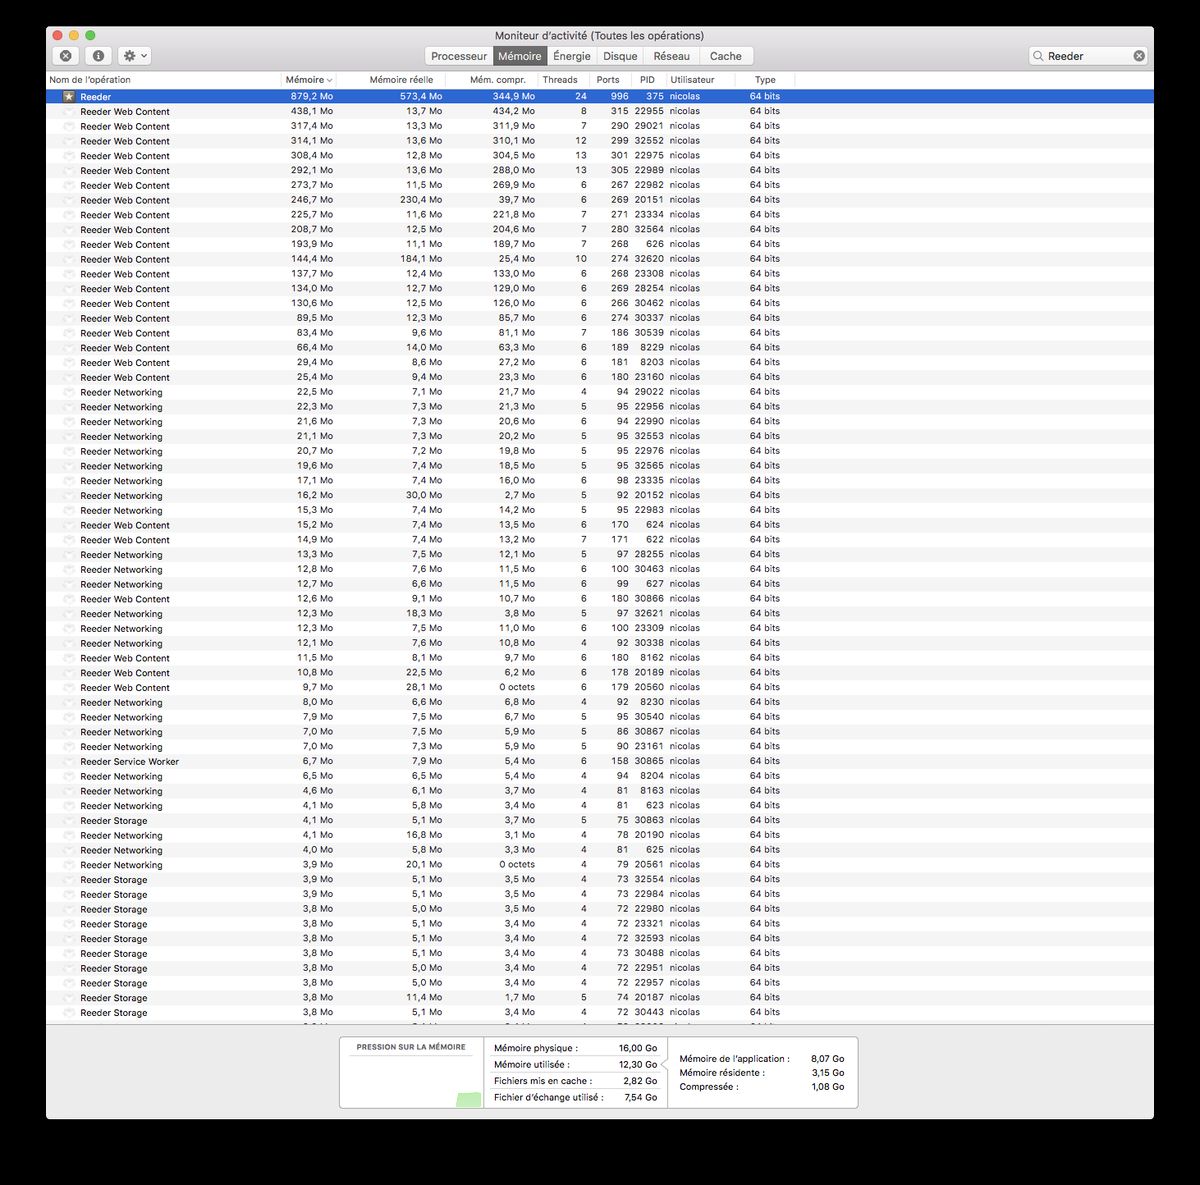Click the 996 ports cell

pyautogui.click(x=620, y=97)
